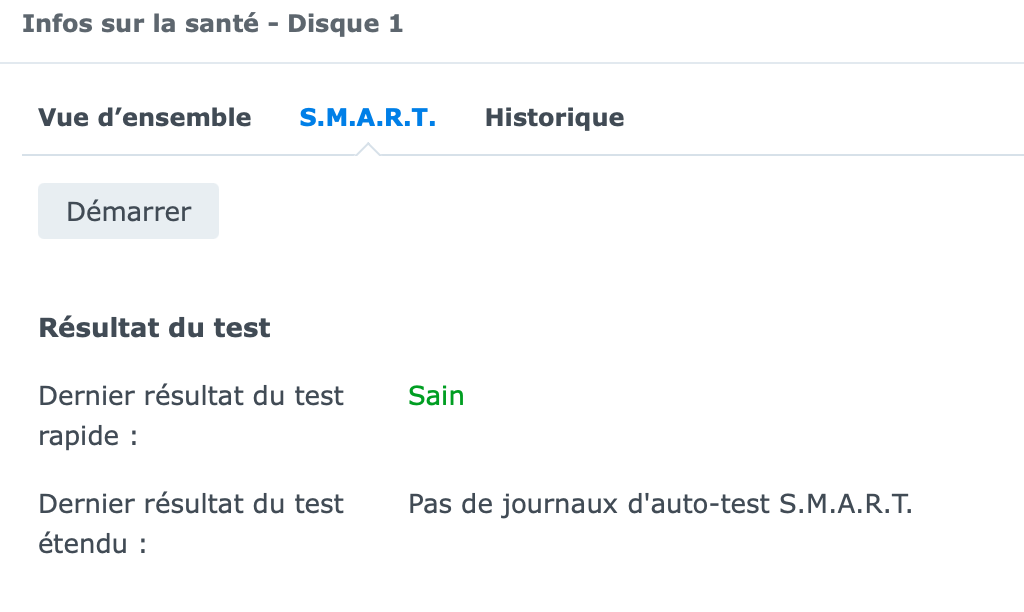Select the S.M.A.R.T. tab
Viewport: 1024px width, 612px height.
(x=367, y=118)
